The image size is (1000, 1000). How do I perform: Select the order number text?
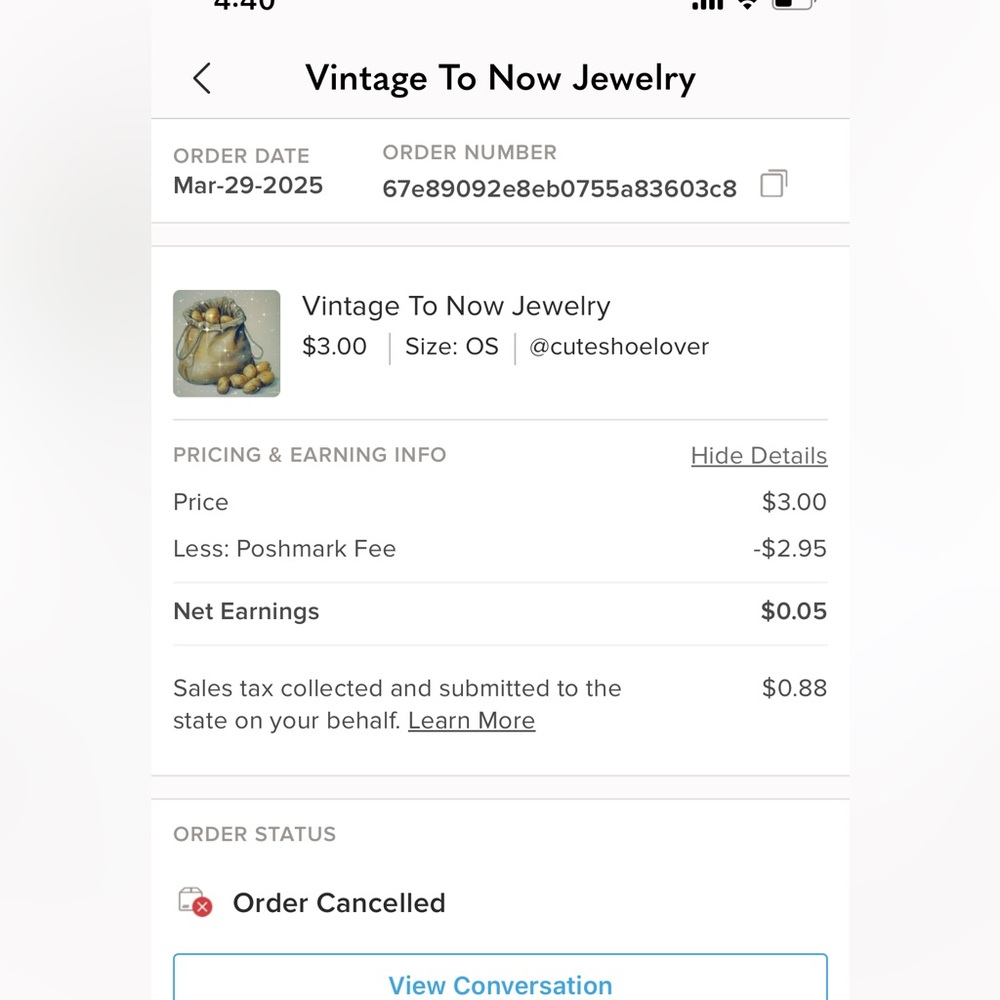coord(559,188)
